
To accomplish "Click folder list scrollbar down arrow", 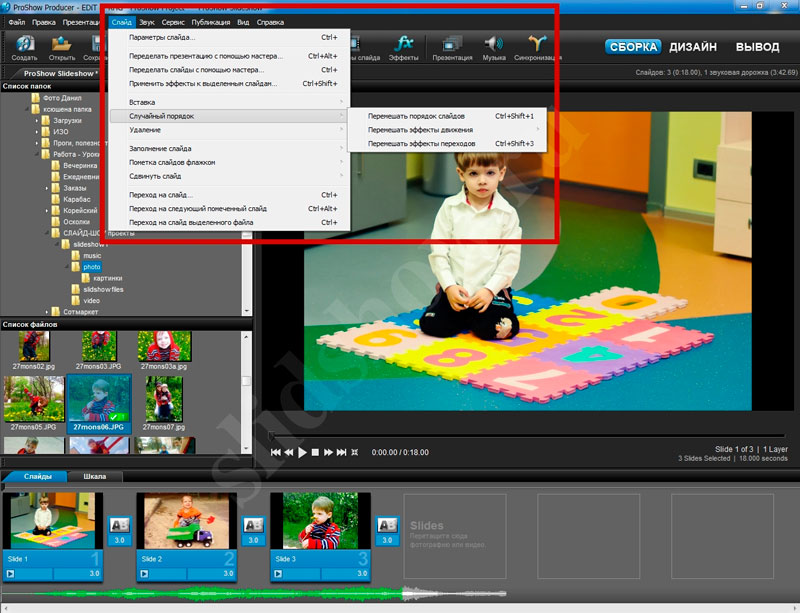I will tap(247, 311).
